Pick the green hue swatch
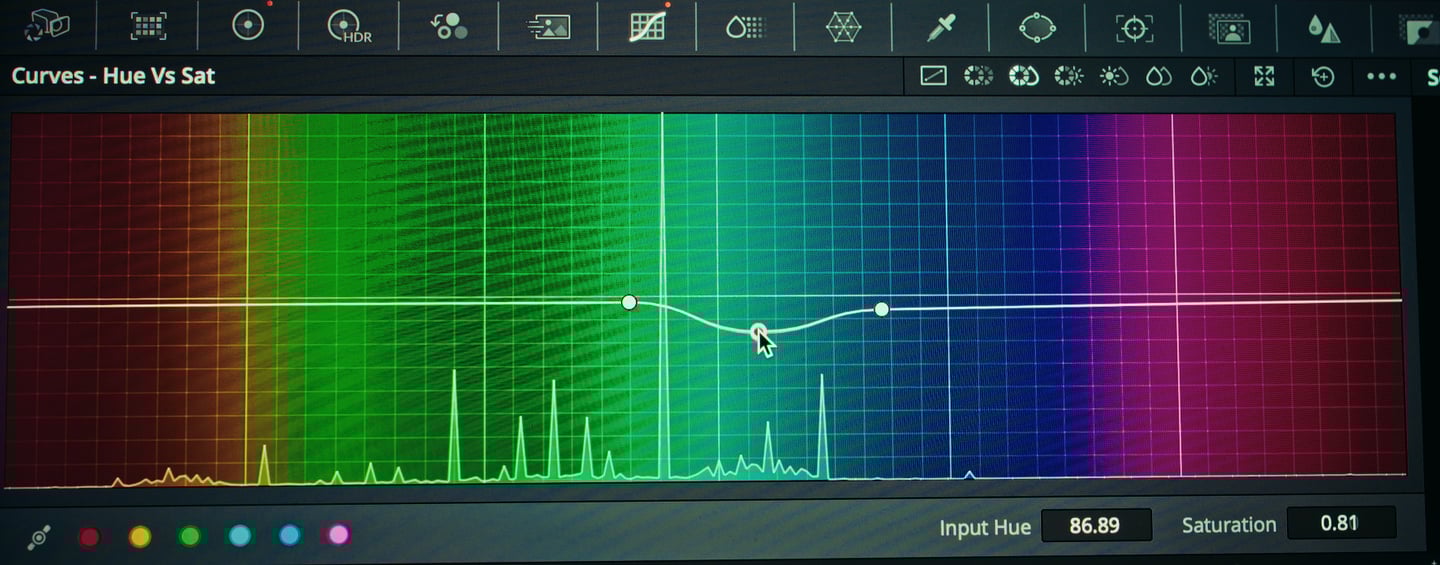Viewport: 1440px width, 565px height. (190, 537)
